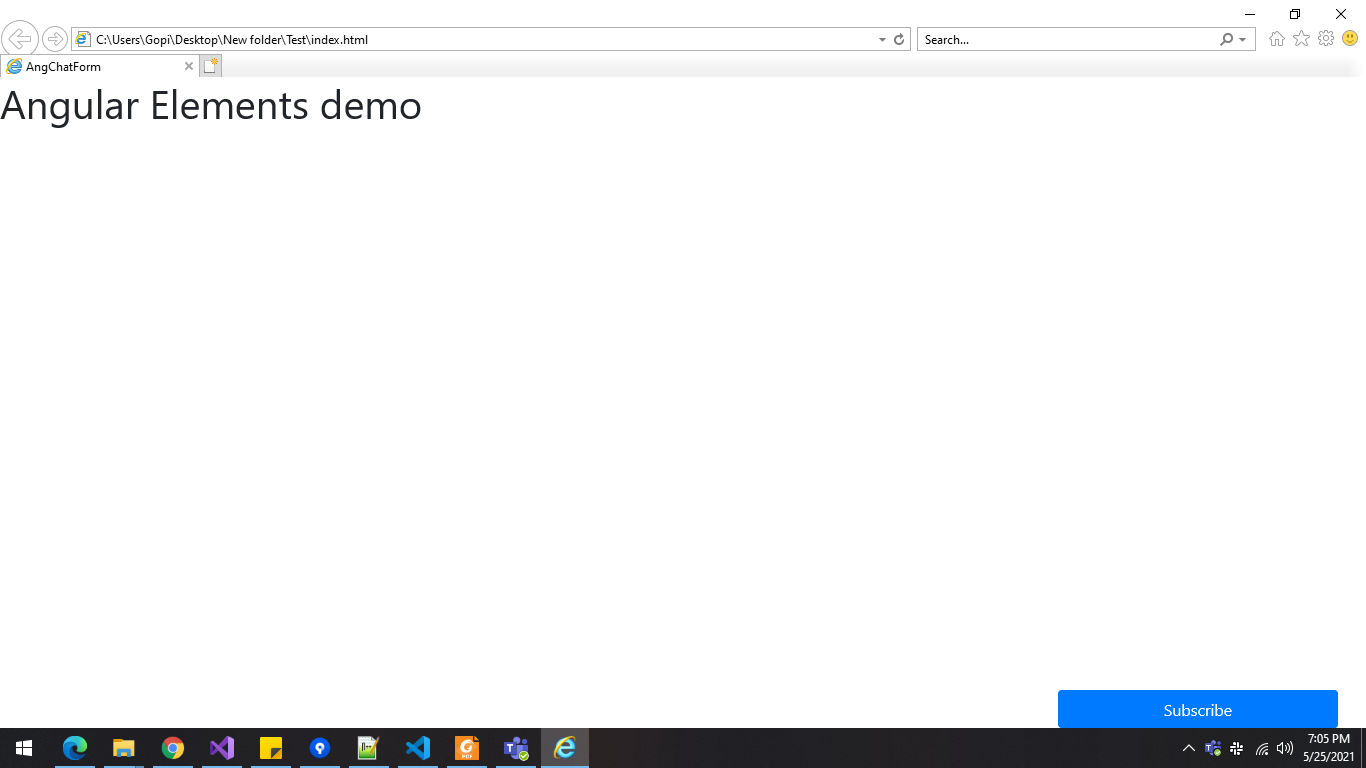Launch Microsoft Teams from the taskbar

515,747
